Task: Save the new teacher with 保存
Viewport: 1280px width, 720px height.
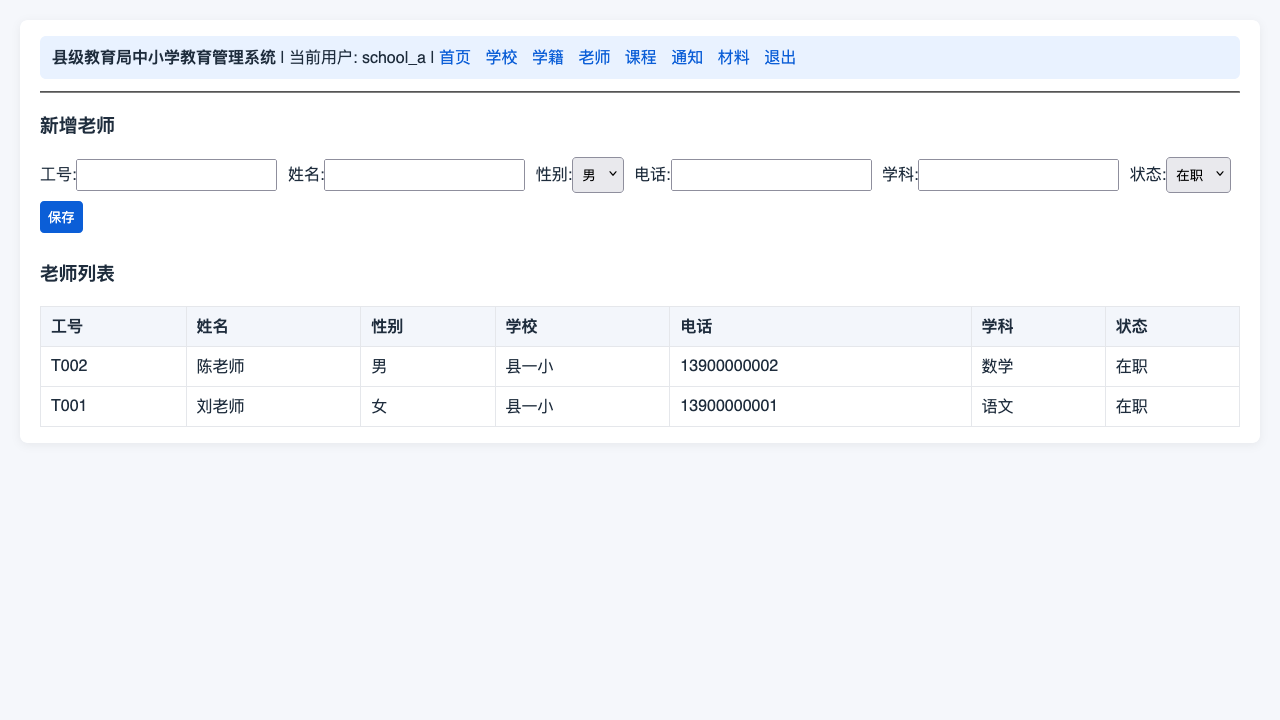Action: pyautogui.click(x=61, y=217)
